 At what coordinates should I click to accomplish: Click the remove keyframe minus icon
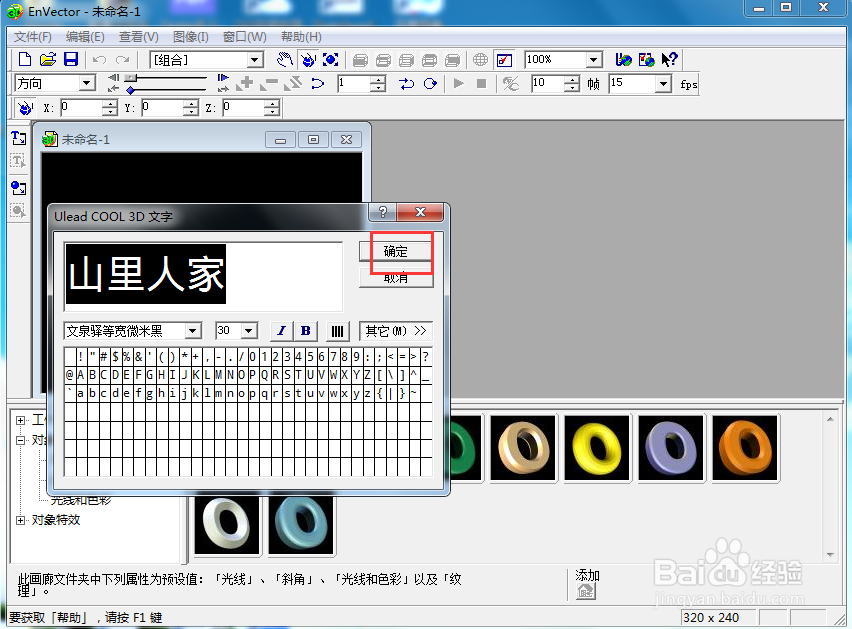pyautogui.click(x=269, y=83)
